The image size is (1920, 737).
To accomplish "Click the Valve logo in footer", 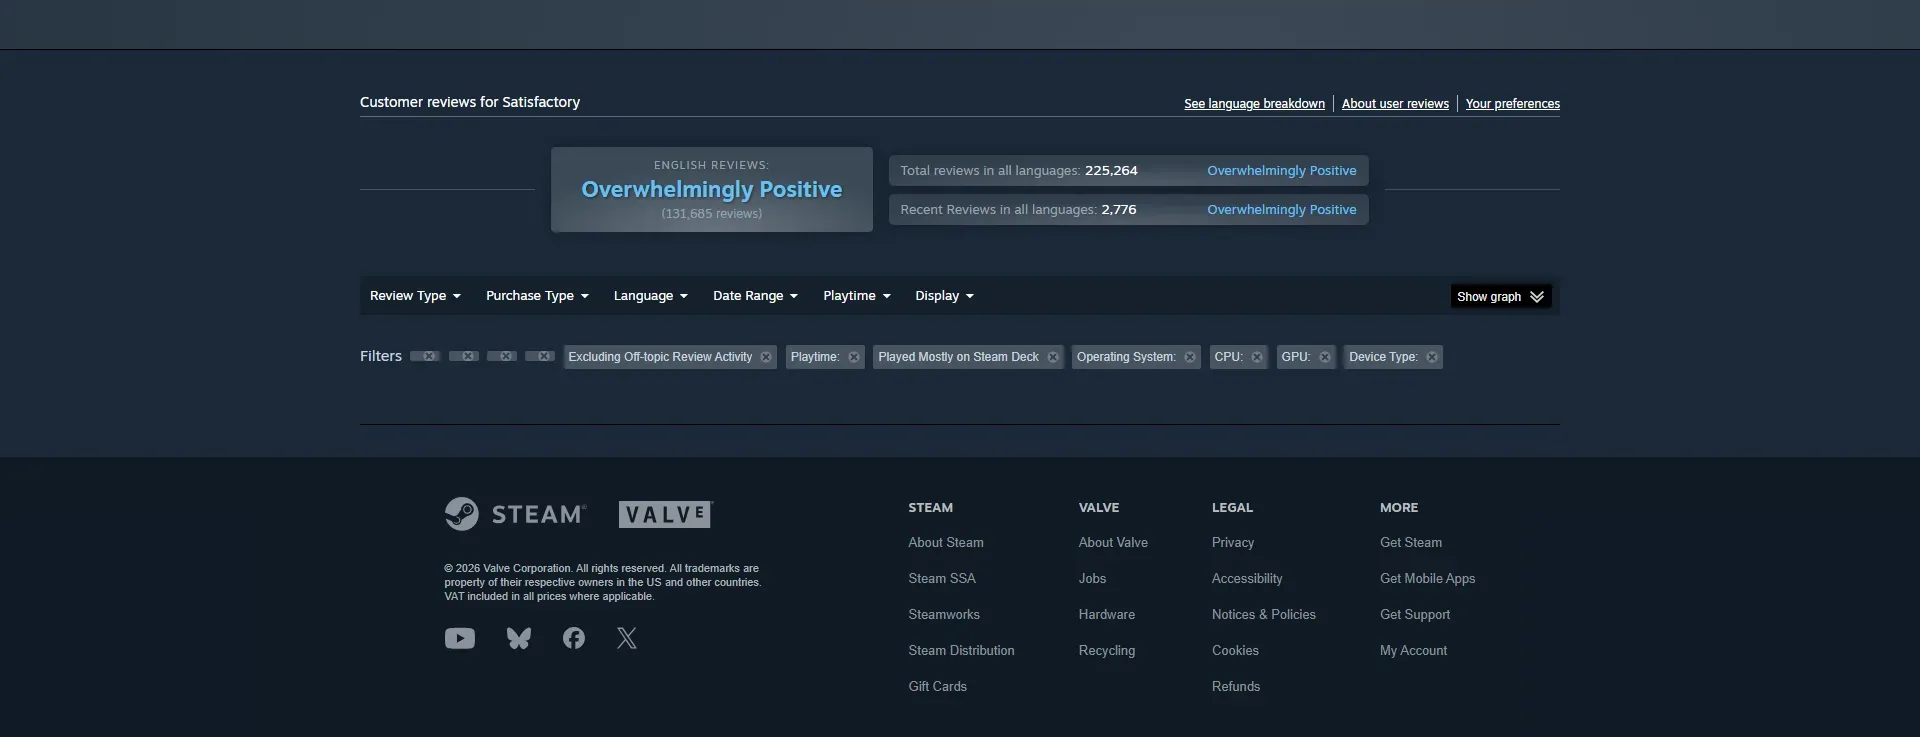I will [665, 514].
